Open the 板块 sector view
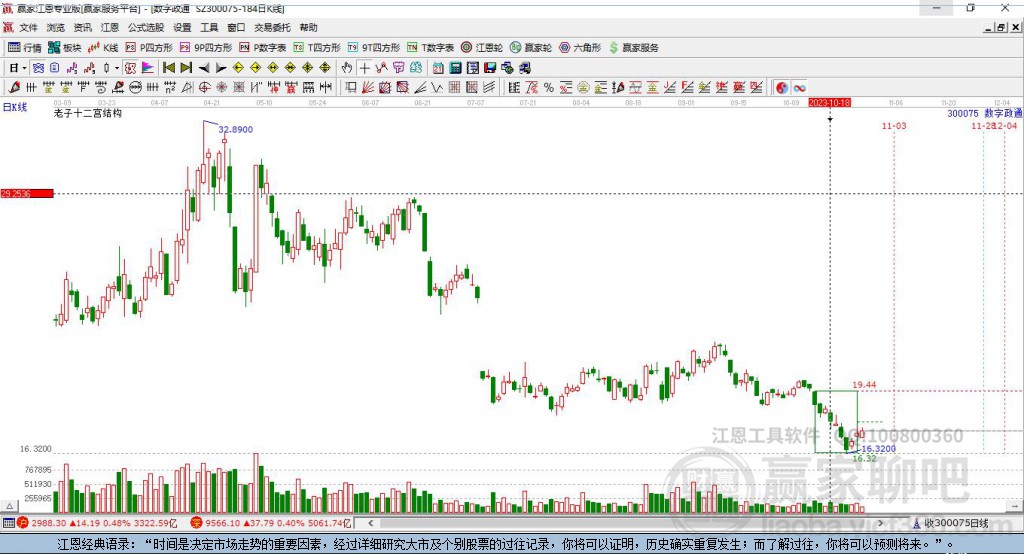 65,48
